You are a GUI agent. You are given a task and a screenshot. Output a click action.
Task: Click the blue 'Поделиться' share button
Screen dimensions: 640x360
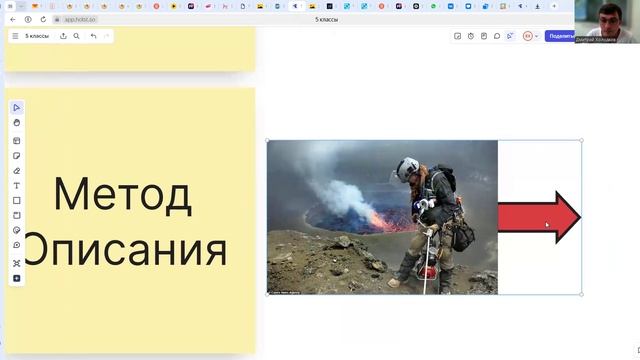(x=560, y=36)
